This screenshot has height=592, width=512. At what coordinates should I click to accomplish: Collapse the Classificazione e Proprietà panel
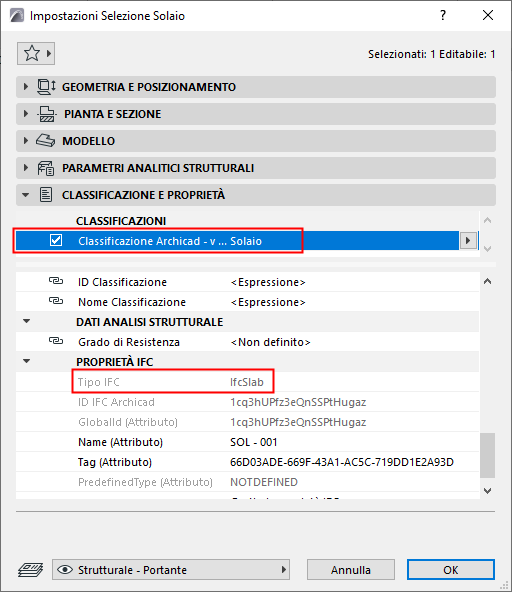[x=26, y=195]
